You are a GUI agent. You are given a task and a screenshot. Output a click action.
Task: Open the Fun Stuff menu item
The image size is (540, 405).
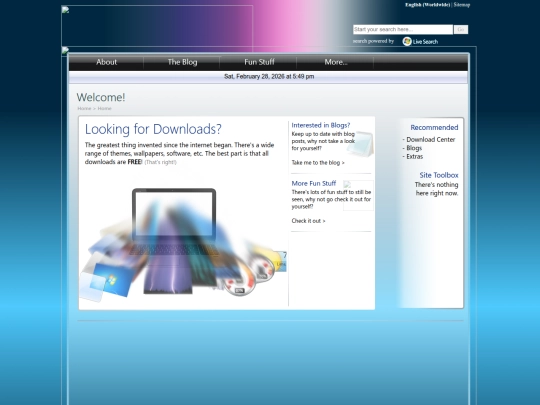259,62
